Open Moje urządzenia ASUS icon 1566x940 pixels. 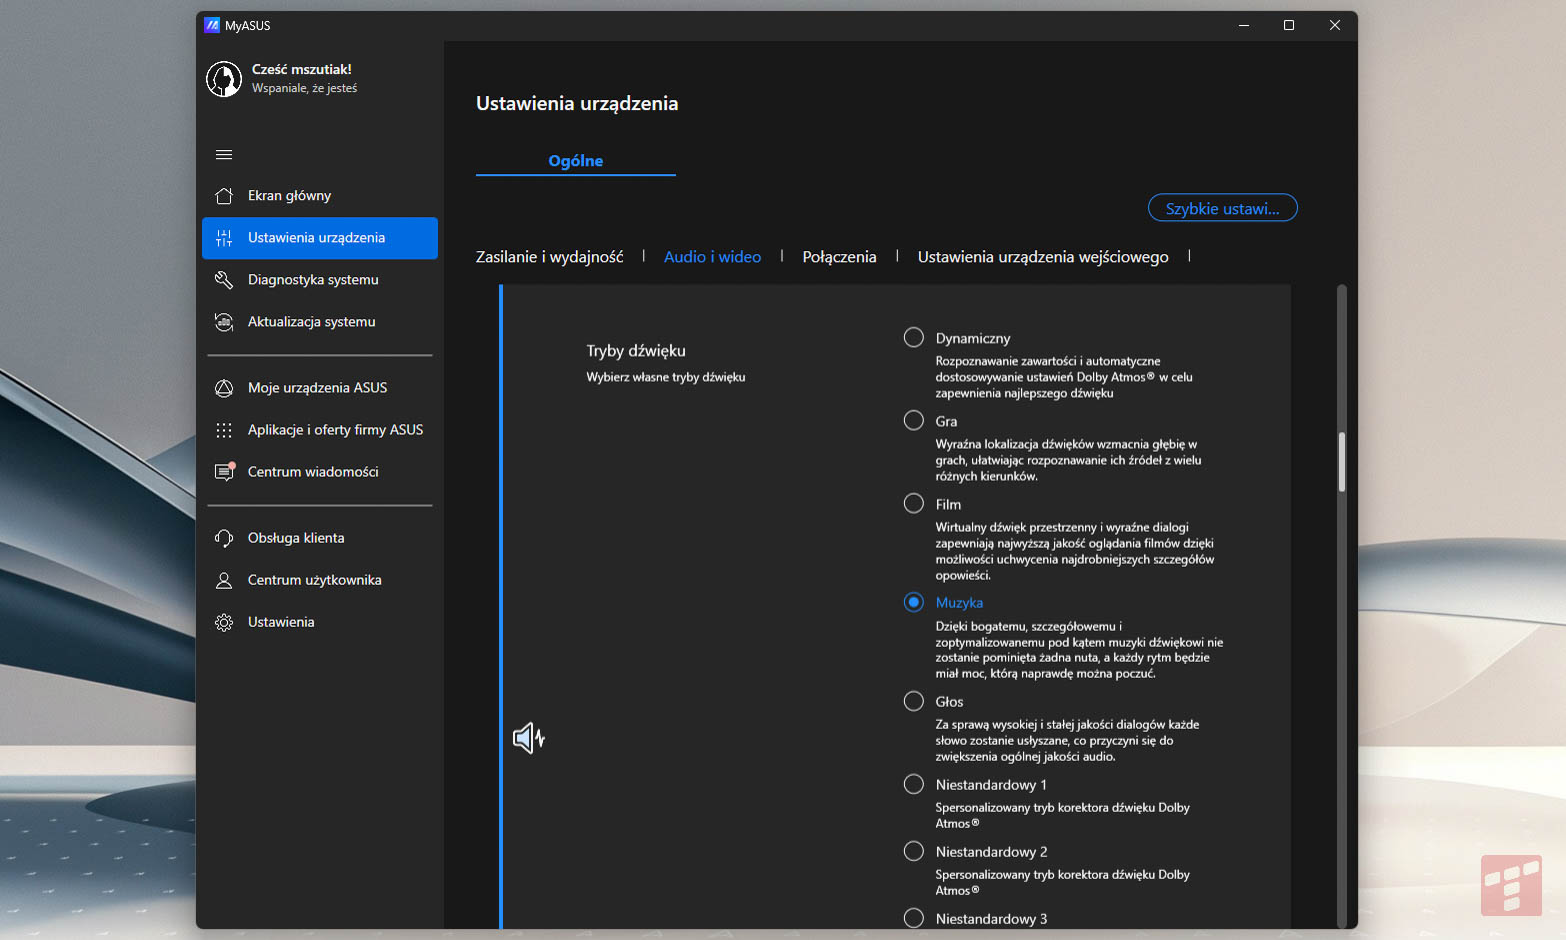tap(224, 388)
